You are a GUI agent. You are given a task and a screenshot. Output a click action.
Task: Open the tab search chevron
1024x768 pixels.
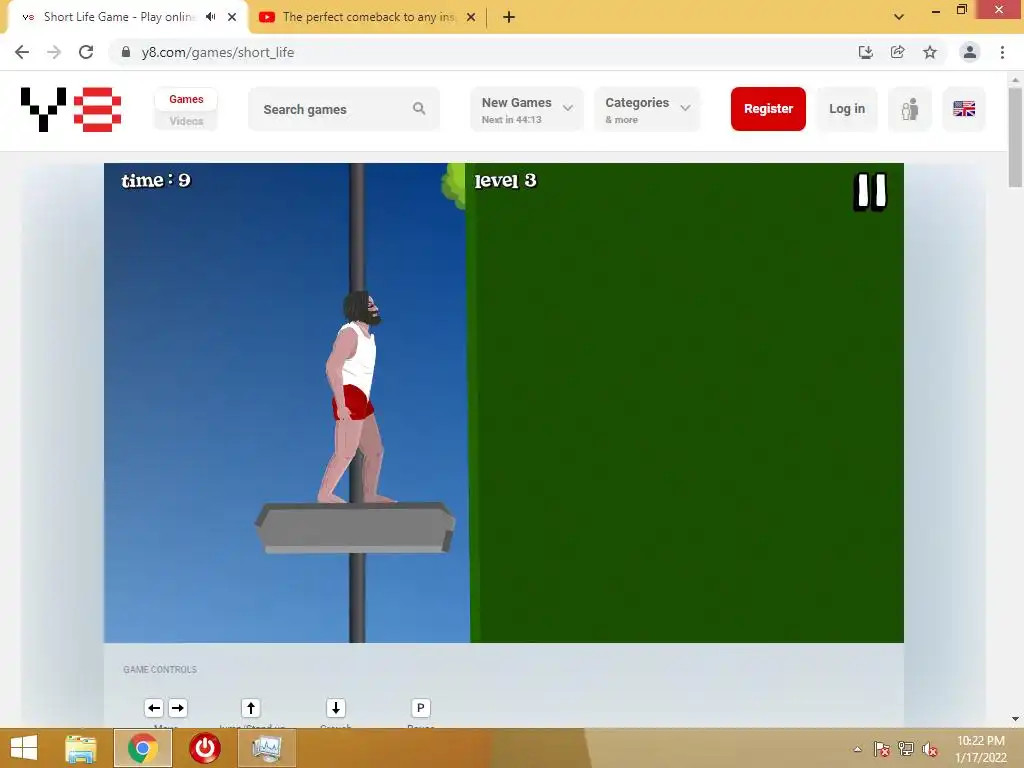(899, 17)
